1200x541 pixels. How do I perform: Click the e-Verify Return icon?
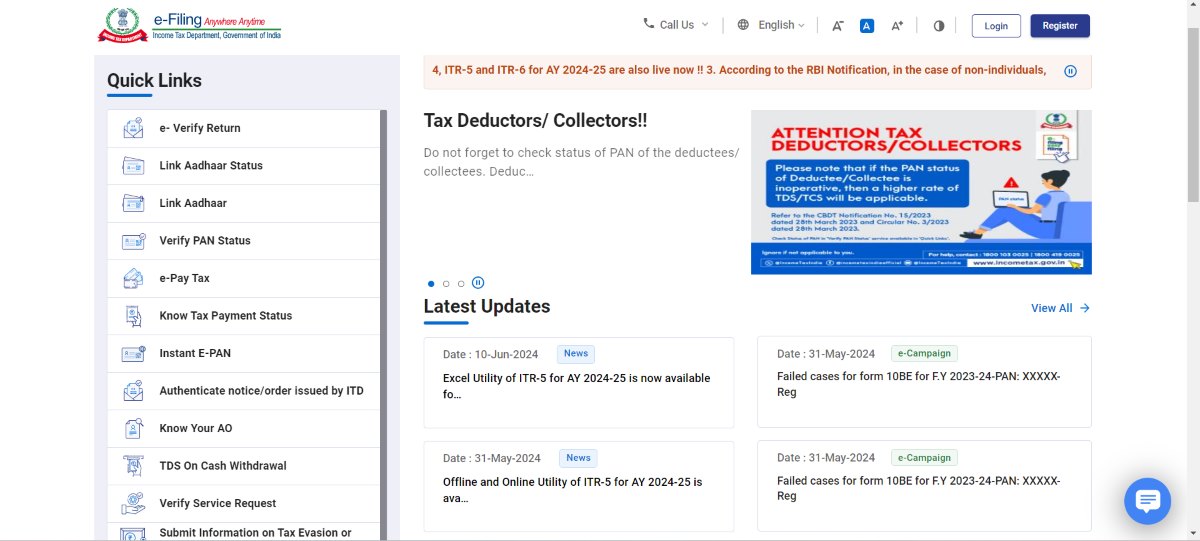pyautogui.click(x=133, y=128)
